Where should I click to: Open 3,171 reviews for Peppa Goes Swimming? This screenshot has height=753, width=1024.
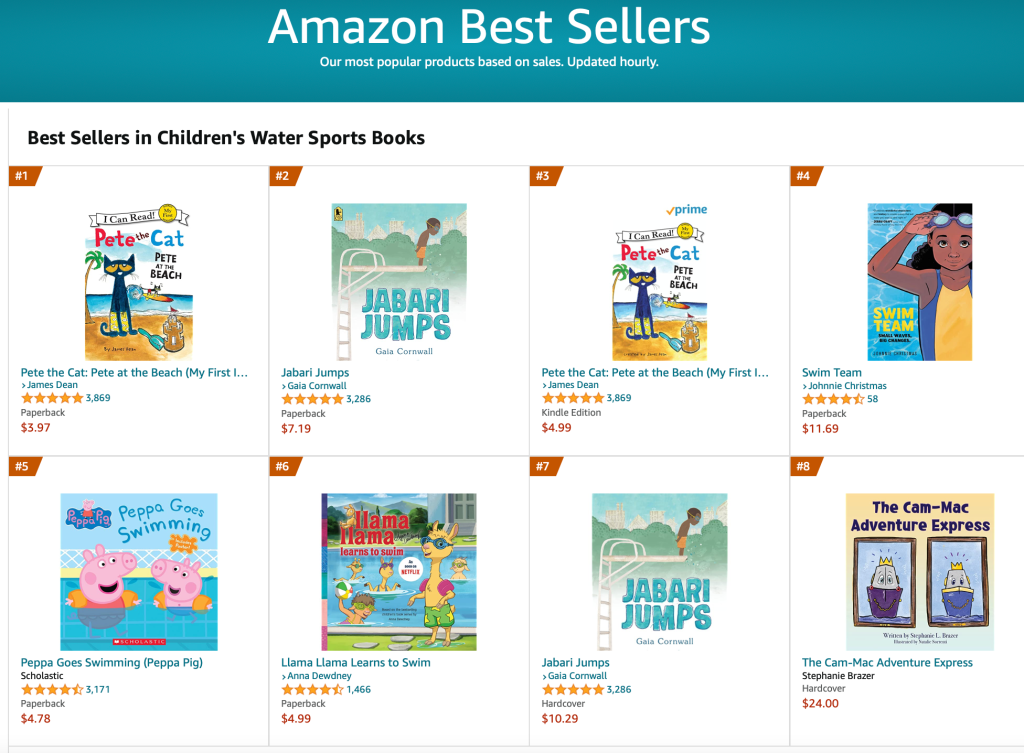pyautogui.click(x=98, y=689)
